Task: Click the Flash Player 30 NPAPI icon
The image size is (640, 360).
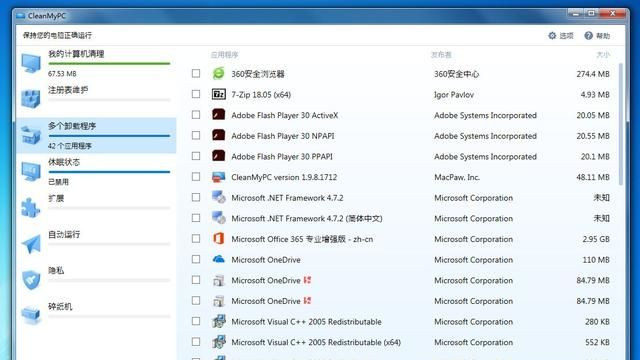Action: point(218,136)
